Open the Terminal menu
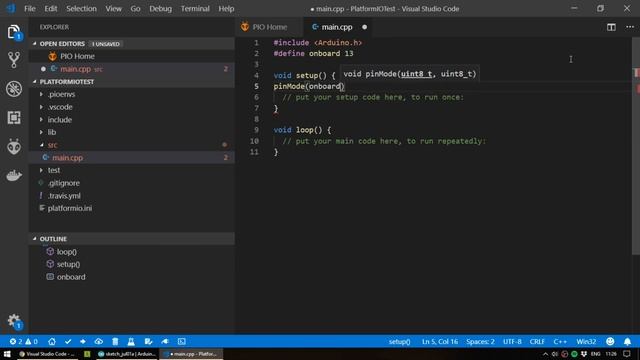The height and width of the screenshot is (360, 640). [x=195, y=9]
